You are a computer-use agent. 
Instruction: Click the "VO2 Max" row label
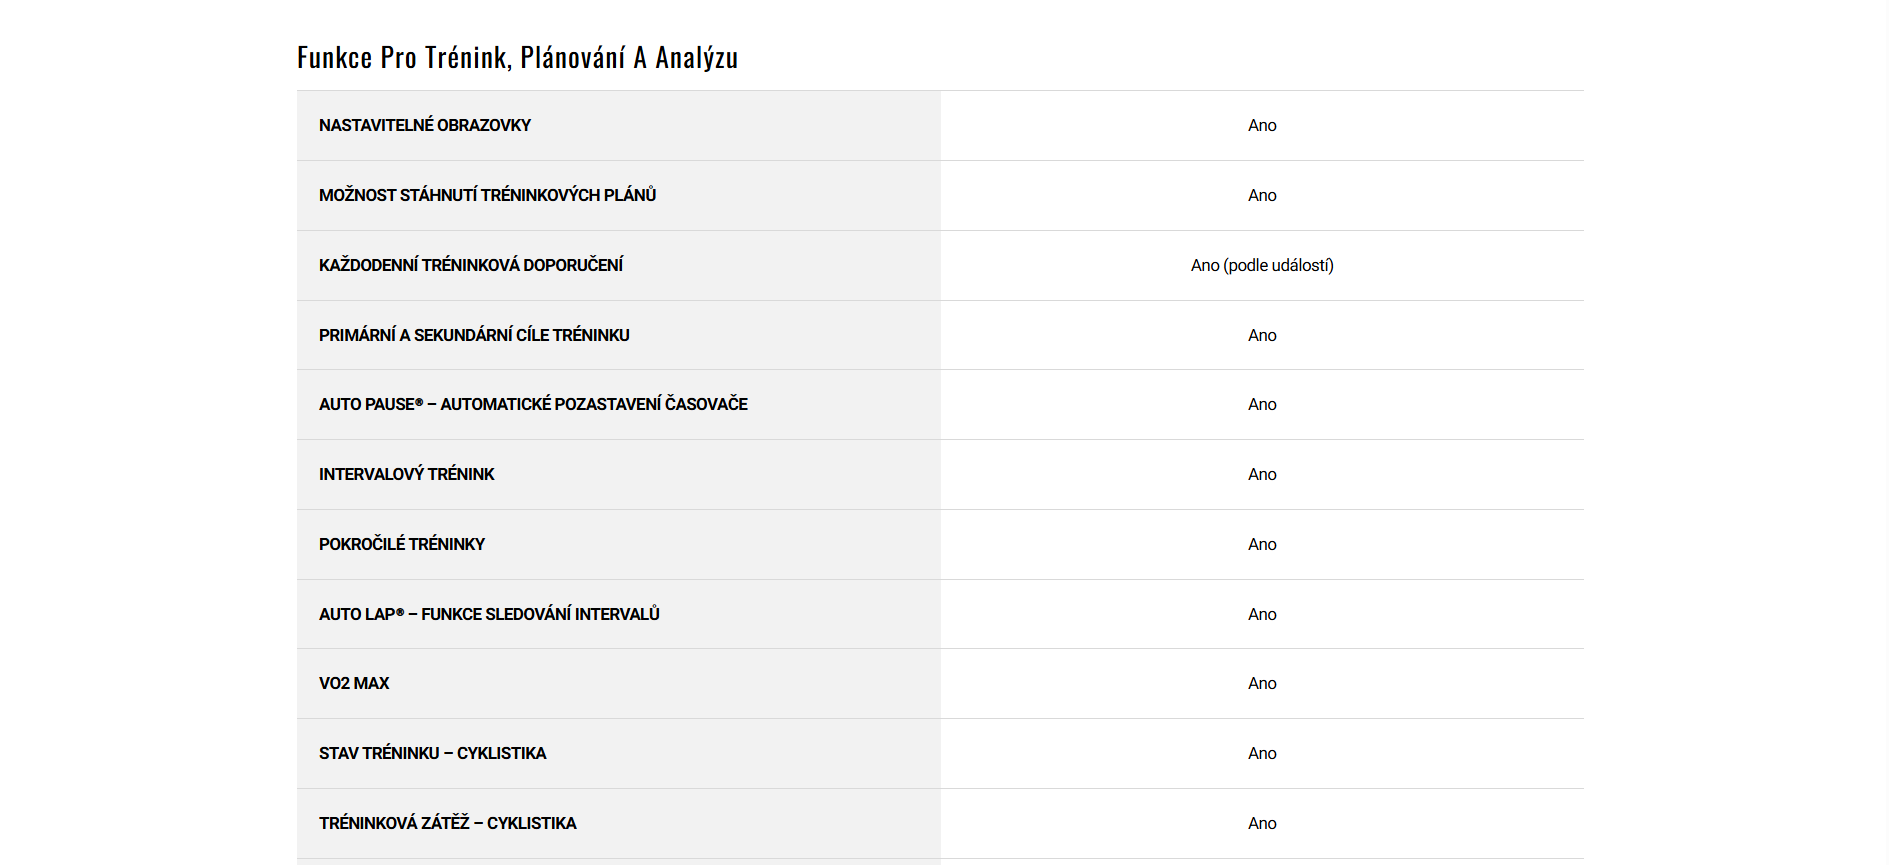[354, 684]
